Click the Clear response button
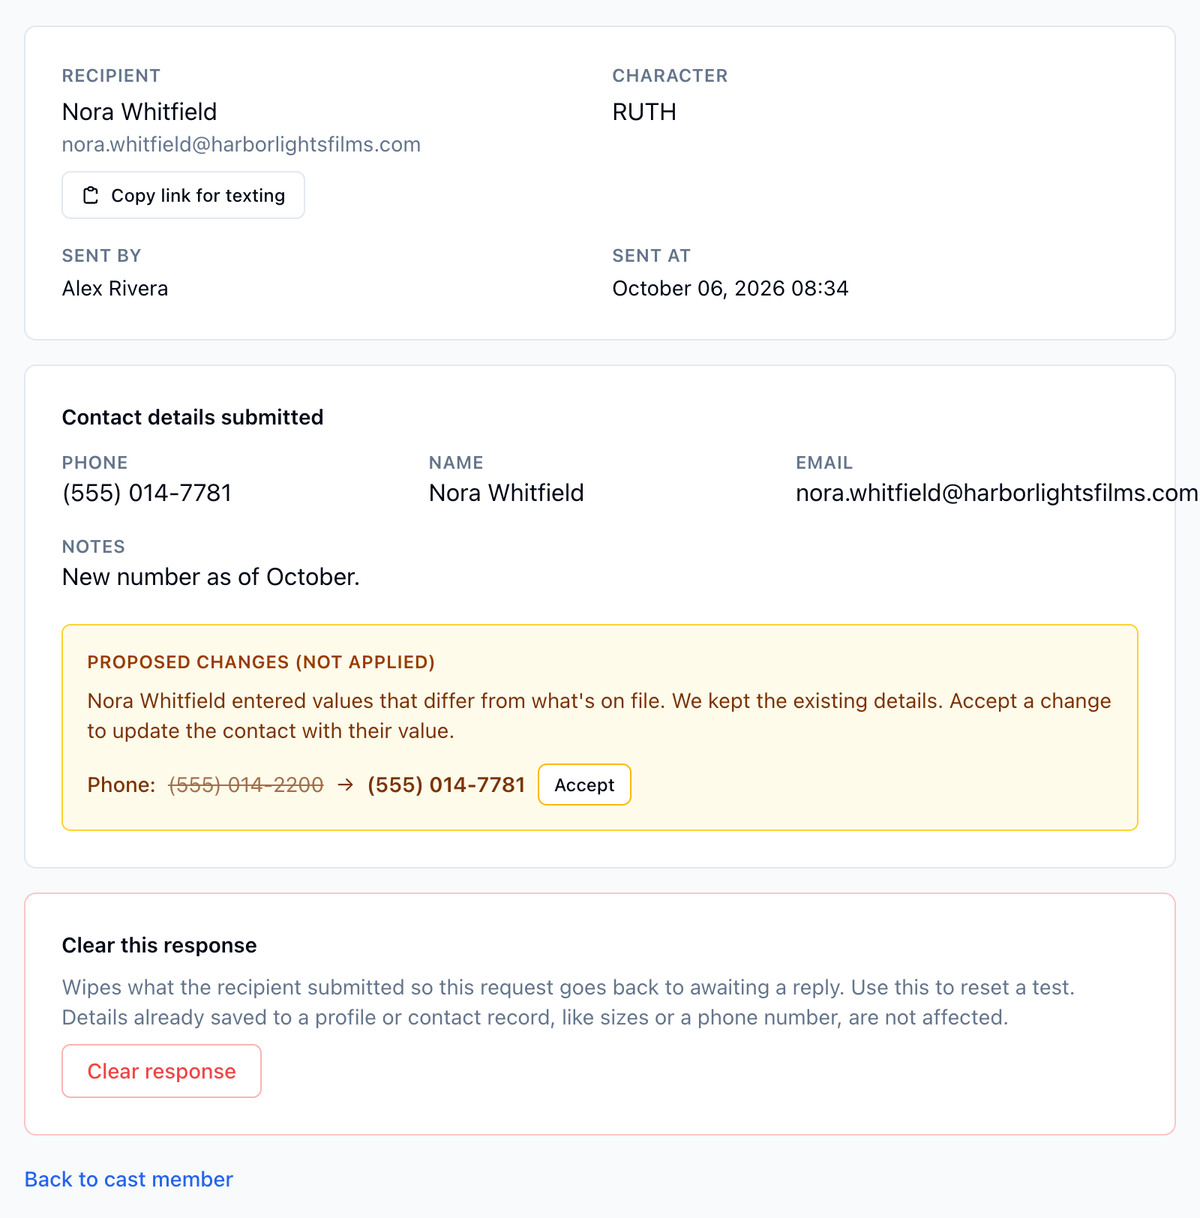Screen dimensions: 1200x1218 162,1071
